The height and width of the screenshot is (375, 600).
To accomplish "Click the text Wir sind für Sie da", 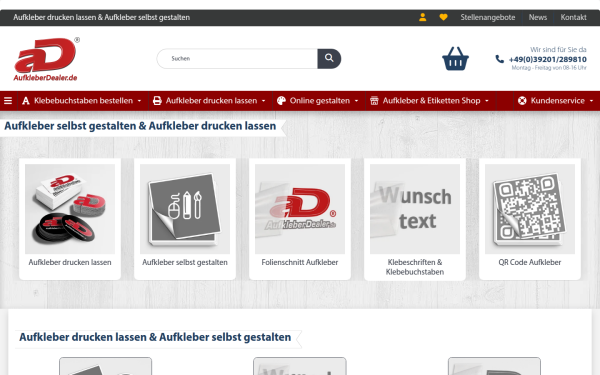I will coord(558,49).
